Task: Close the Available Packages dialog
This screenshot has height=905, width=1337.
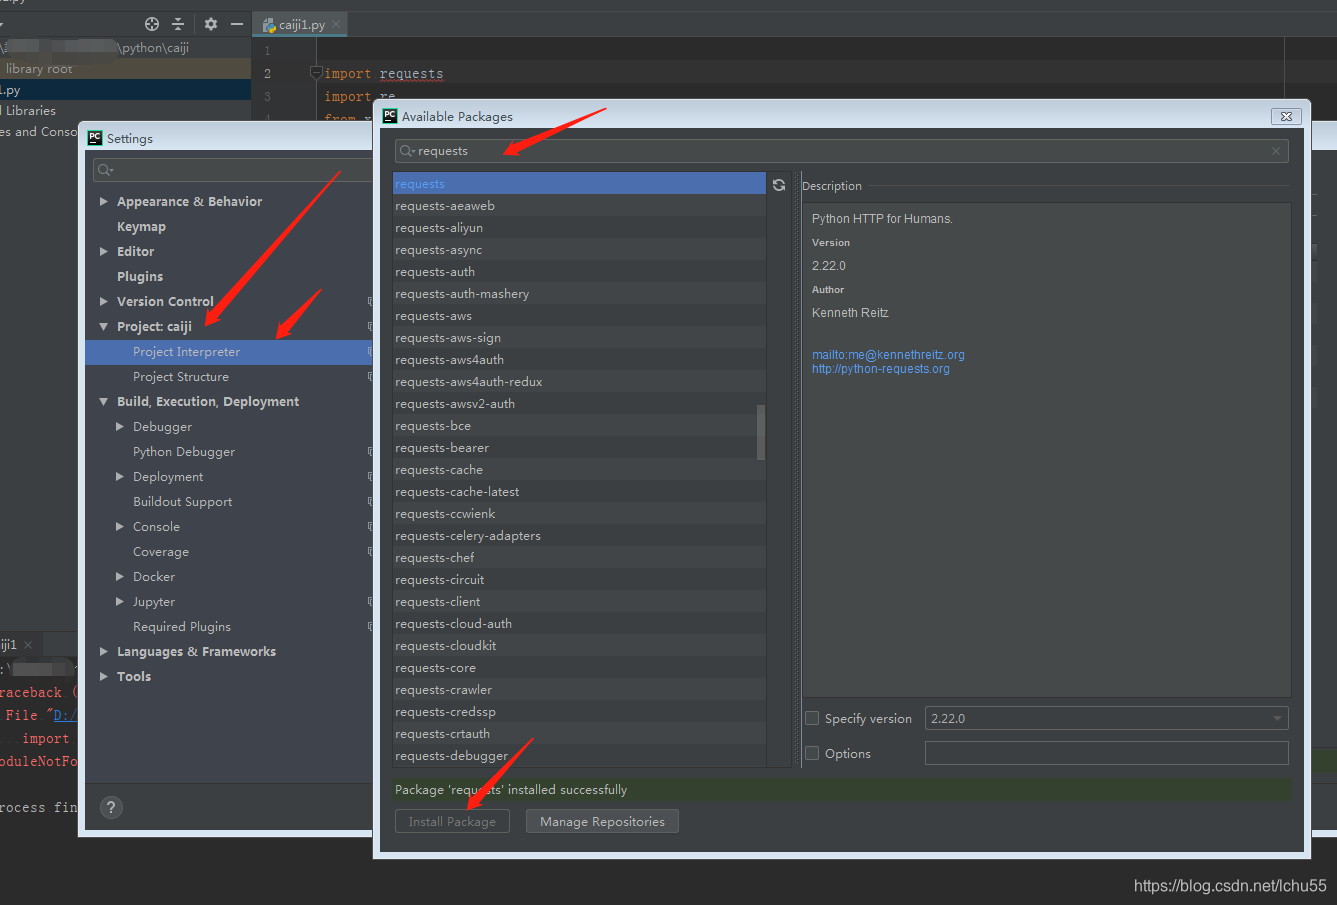Action: click(x=1287, y=116)
